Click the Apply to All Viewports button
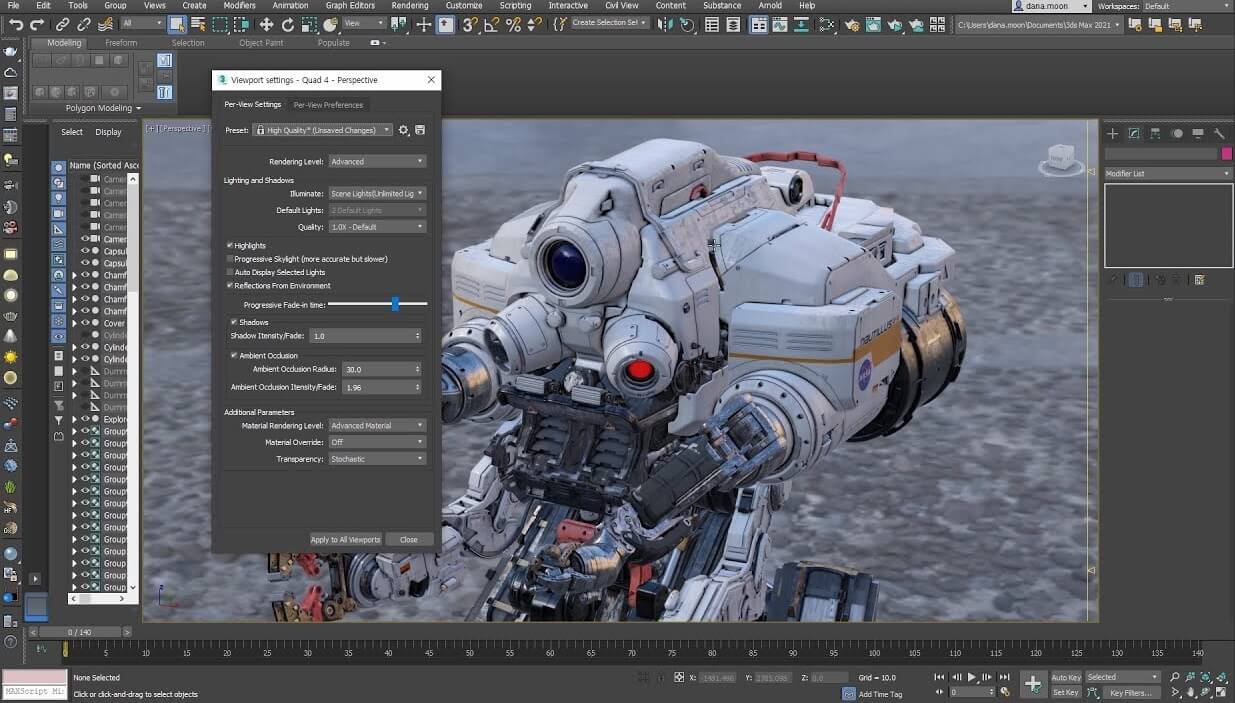This screenshot has width=1235, height=703. (x=345, y=539)
